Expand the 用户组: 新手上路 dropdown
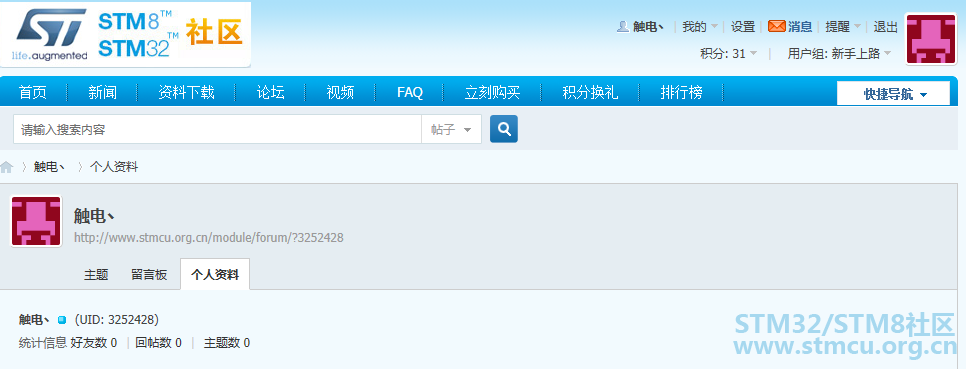The height and width of the screenshot is (369, 966). [839, 54]
